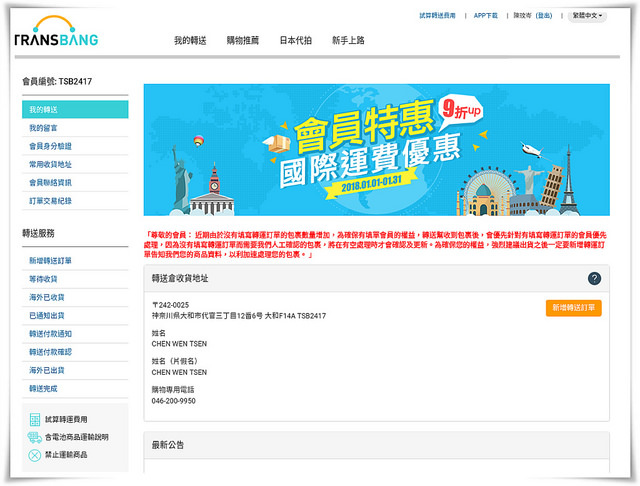Click the warehouse address line with TSB2417
The image size is (640, 486).
point(239,316)
